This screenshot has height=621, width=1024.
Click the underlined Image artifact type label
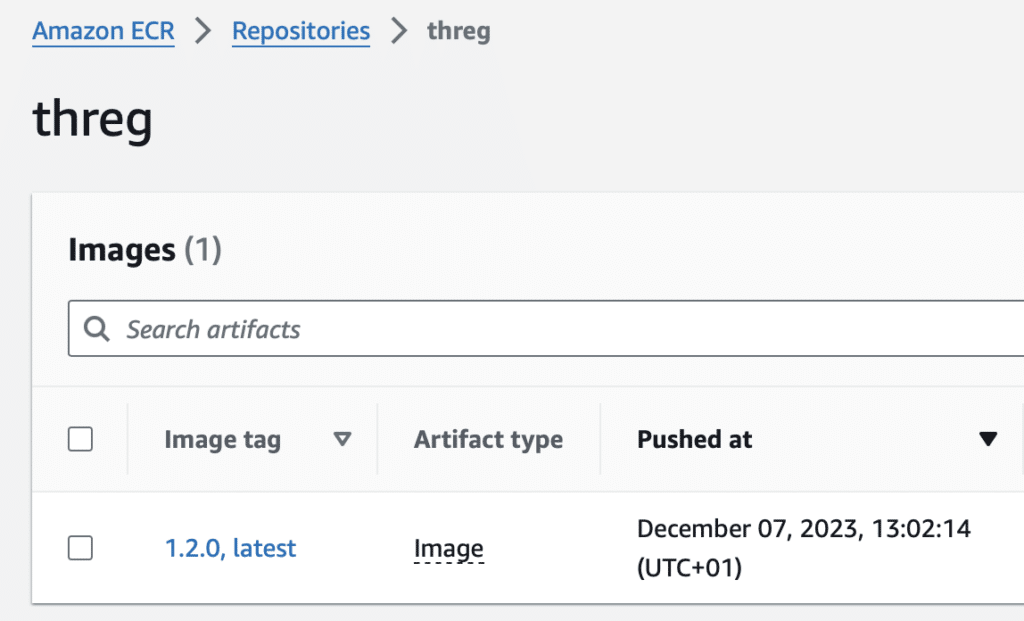(449, 549)
